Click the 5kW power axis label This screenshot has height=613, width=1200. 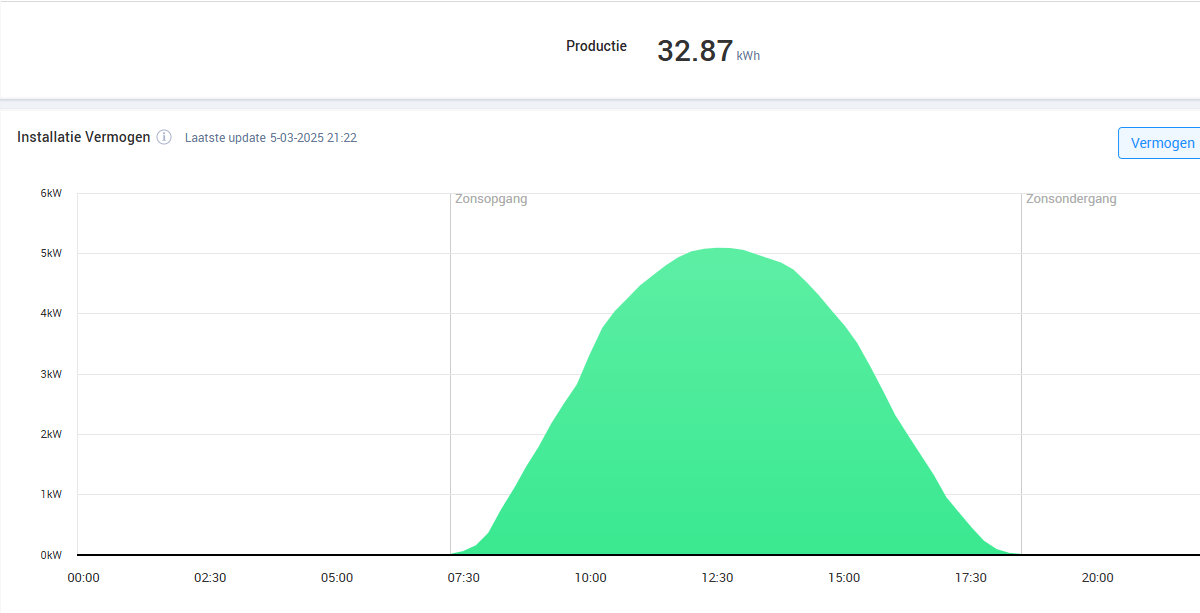tap(51, 254)
